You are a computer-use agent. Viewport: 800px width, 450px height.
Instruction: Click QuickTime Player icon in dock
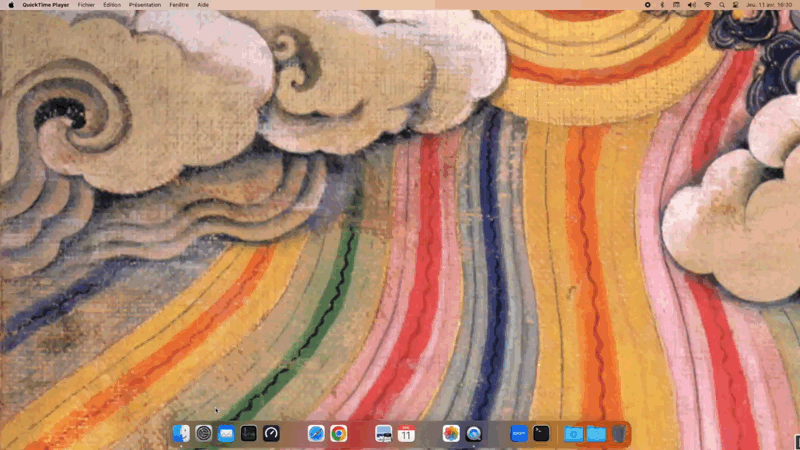(x=474, y=433)
